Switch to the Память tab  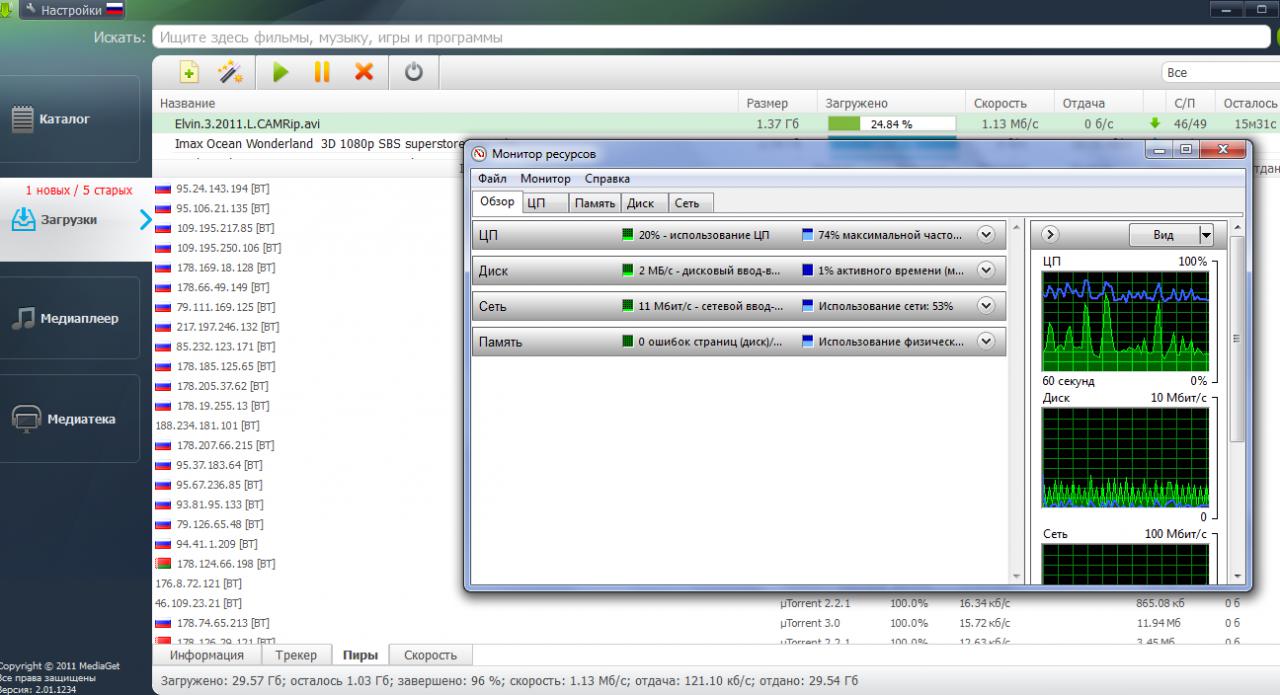(594, 203)
